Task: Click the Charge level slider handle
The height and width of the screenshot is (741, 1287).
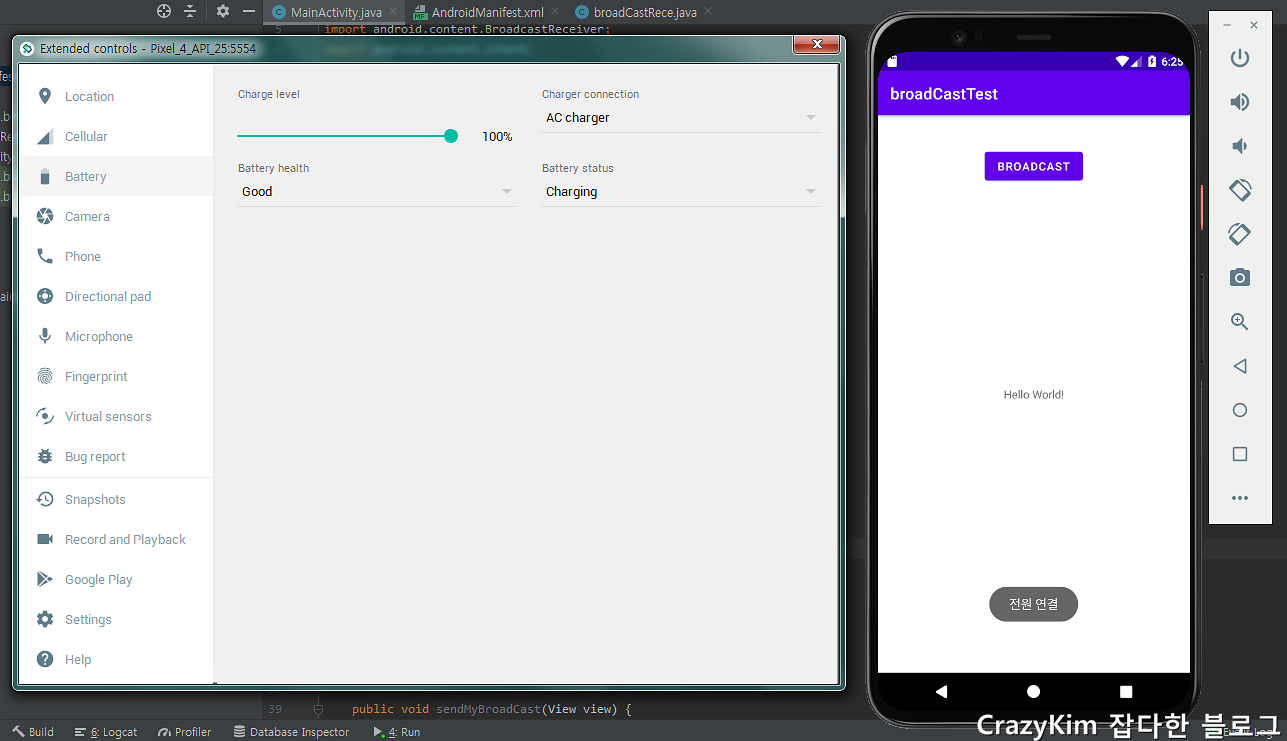Action: [451, 136]
